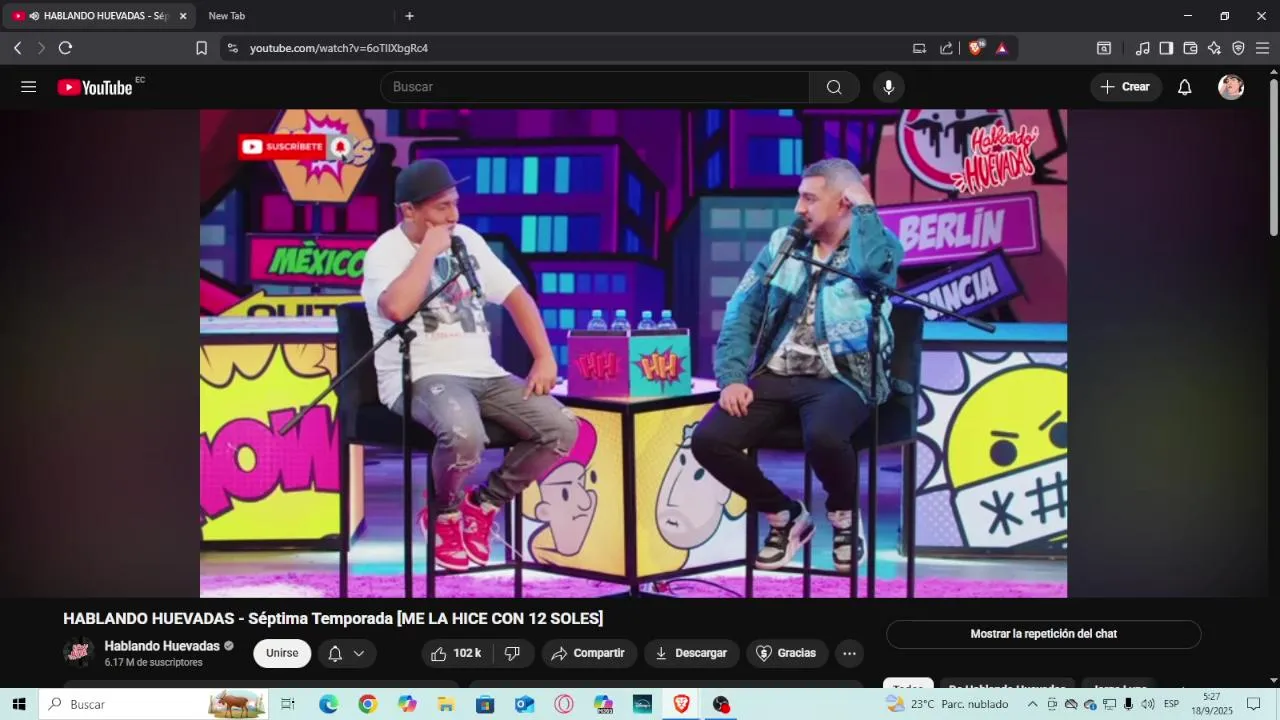Open a new browser tab
Viewport: 1280px width, 720px height.
click(x=409, y=16)
